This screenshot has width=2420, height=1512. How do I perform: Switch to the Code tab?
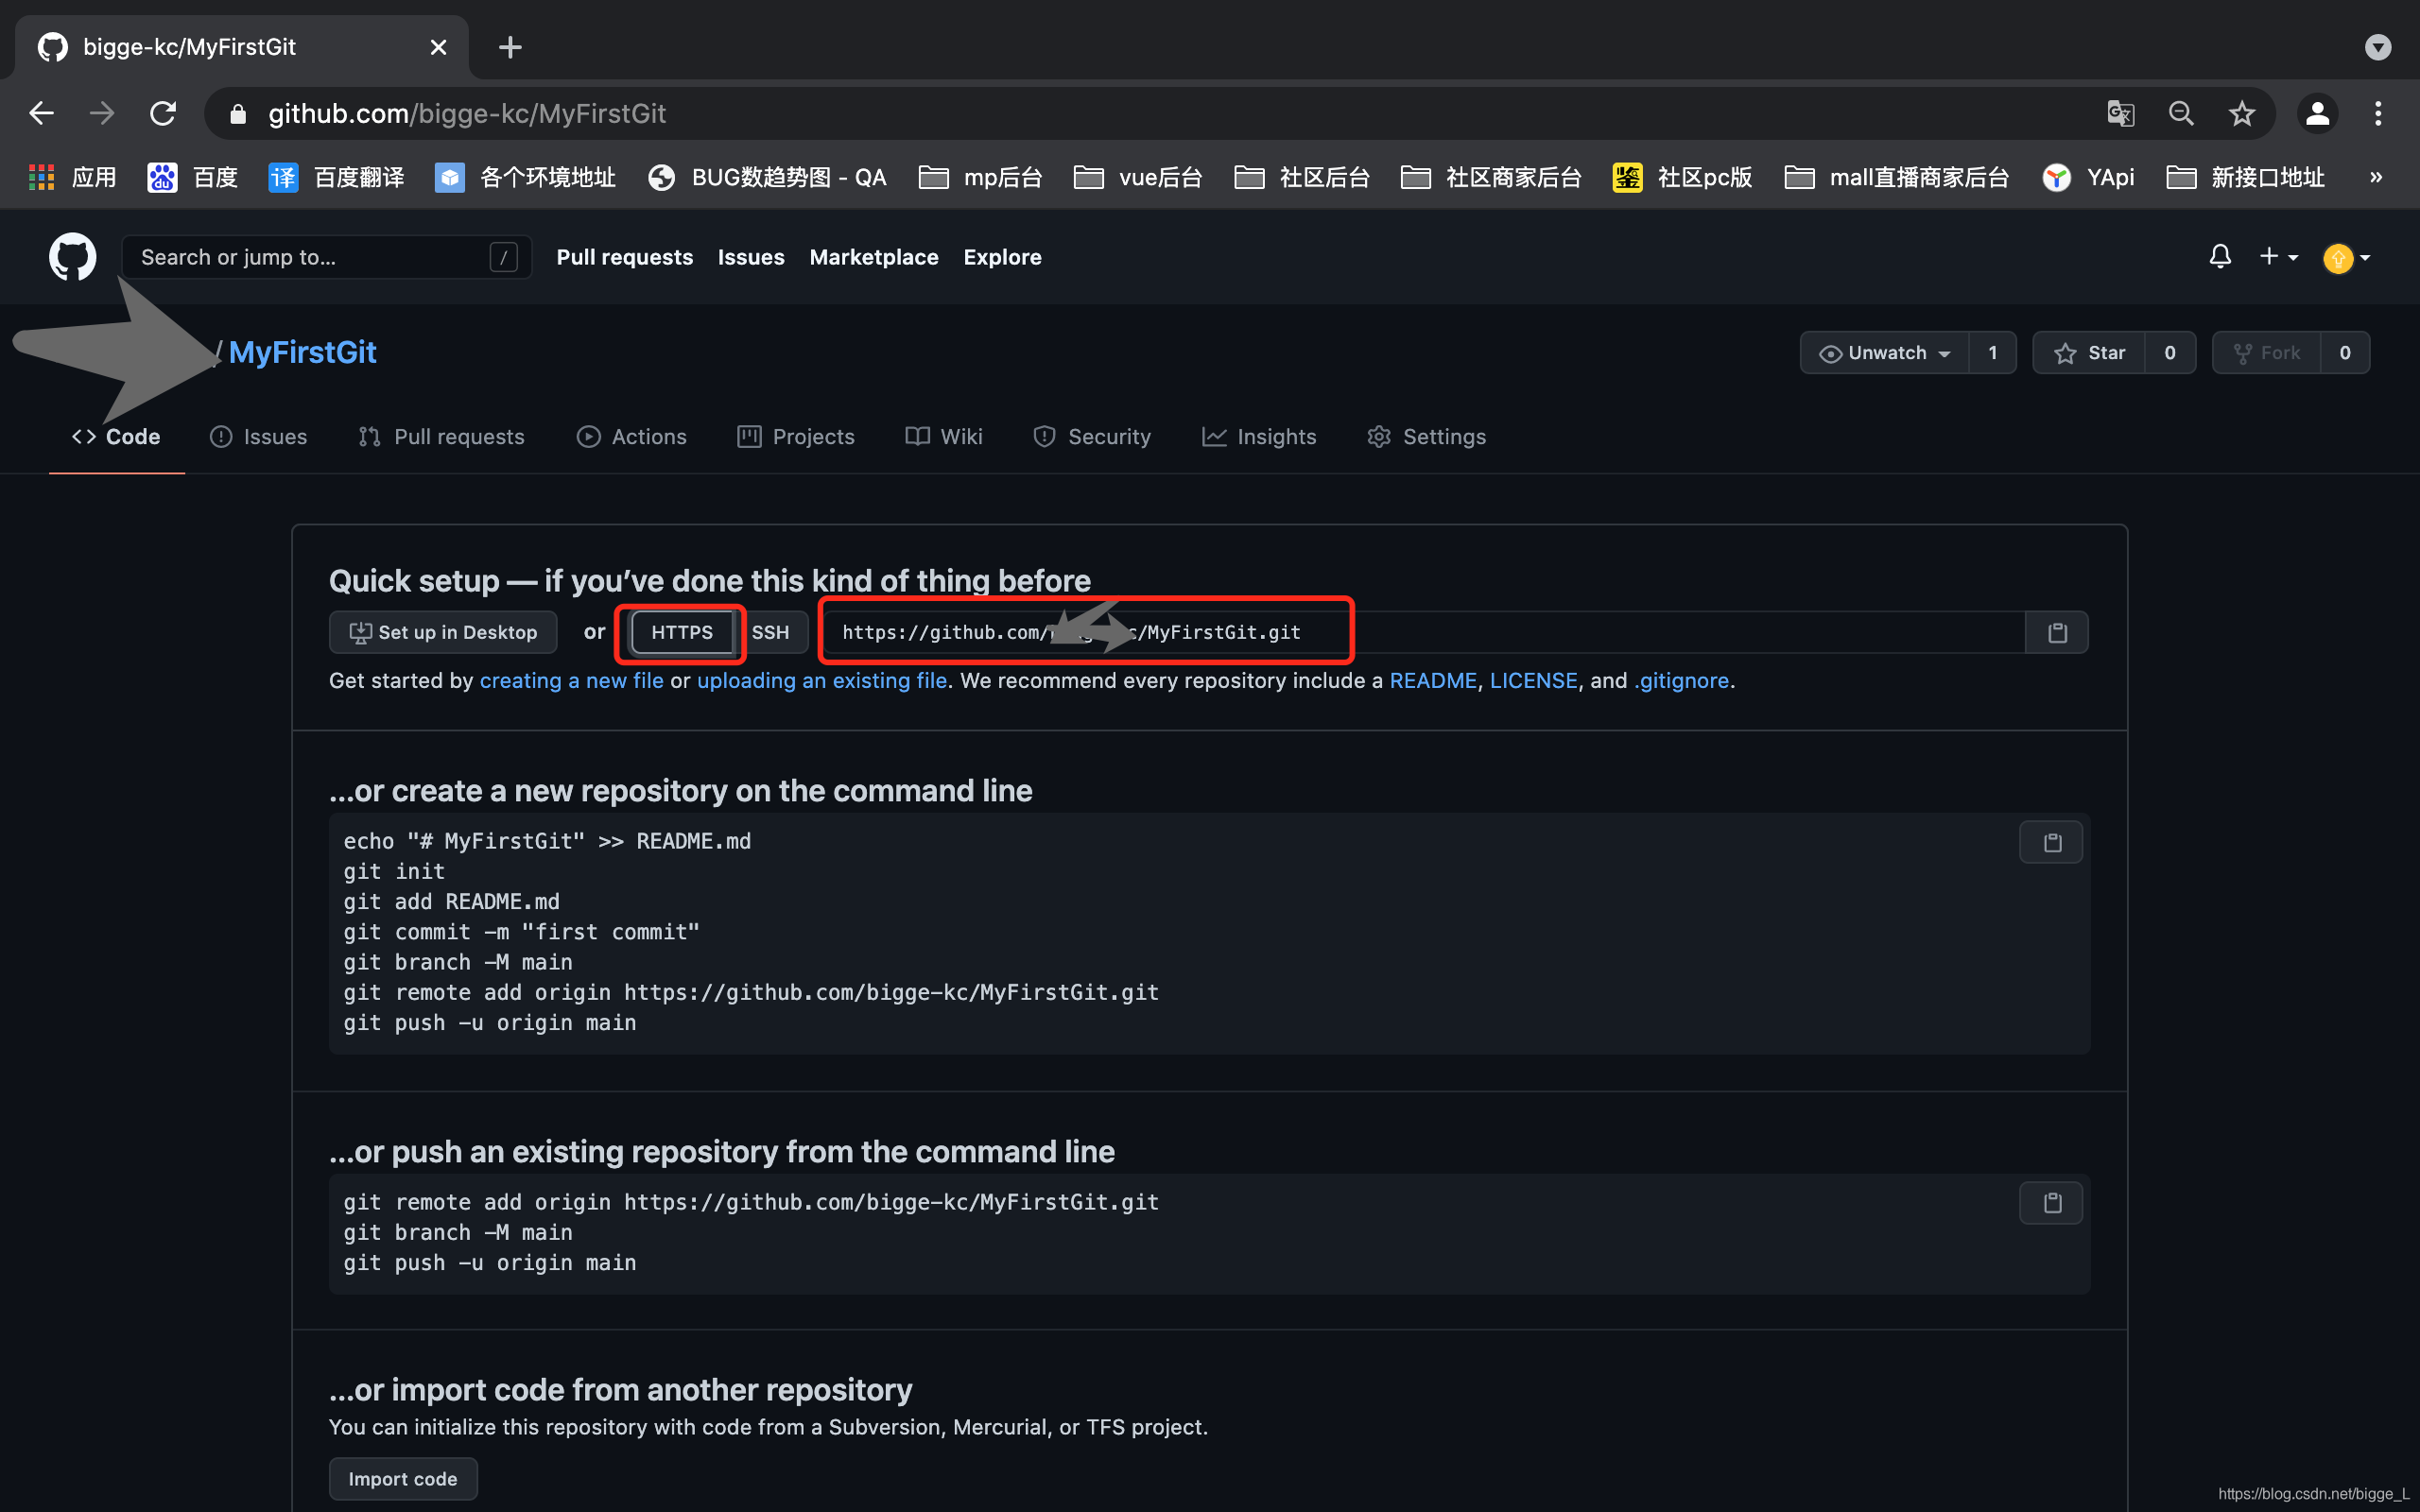pyautogui.click(x=116, y=437)
